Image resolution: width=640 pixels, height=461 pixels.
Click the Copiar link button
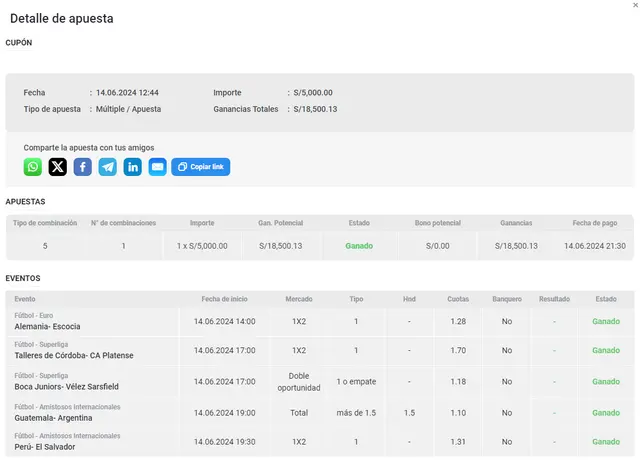tap(201, 167)
